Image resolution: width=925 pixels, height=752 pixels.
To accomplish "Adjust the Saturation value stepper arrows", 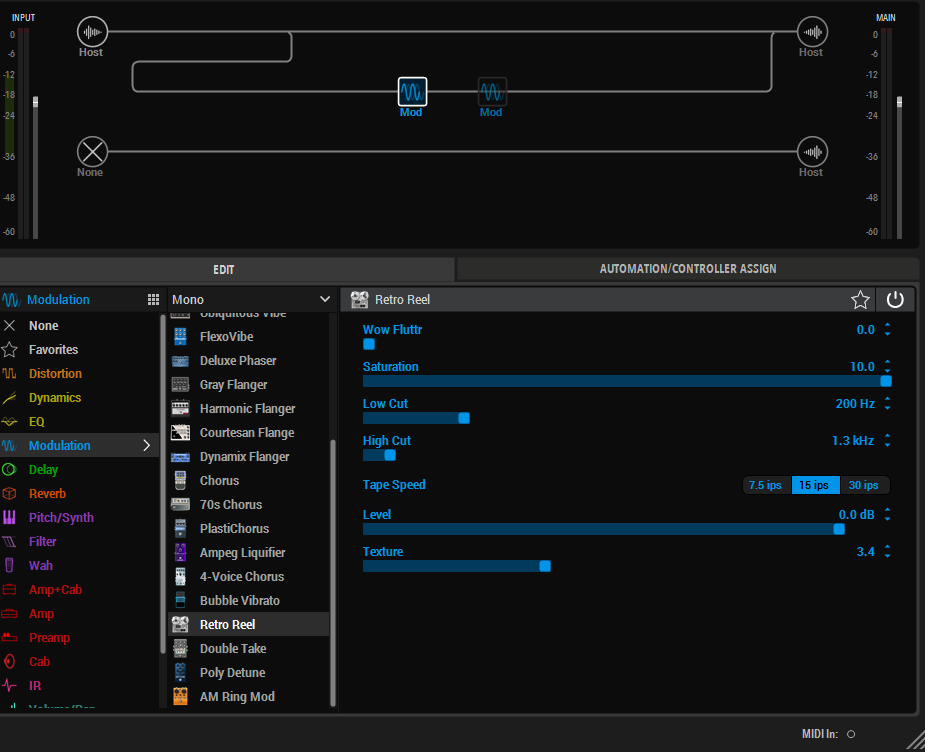I will click(887, 367).
